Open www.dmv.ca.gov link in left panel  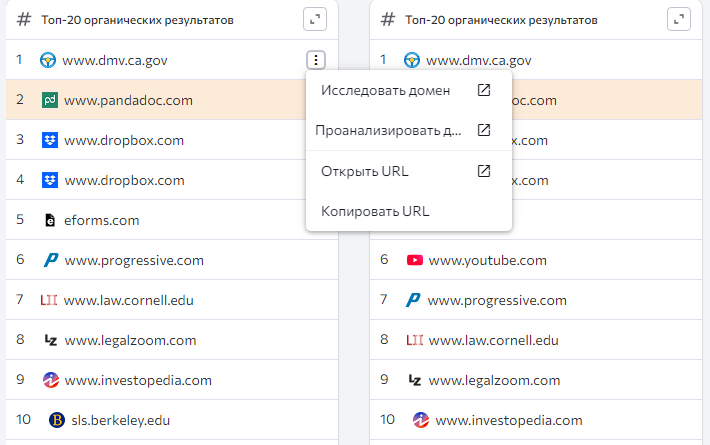[x=115, y=60]
